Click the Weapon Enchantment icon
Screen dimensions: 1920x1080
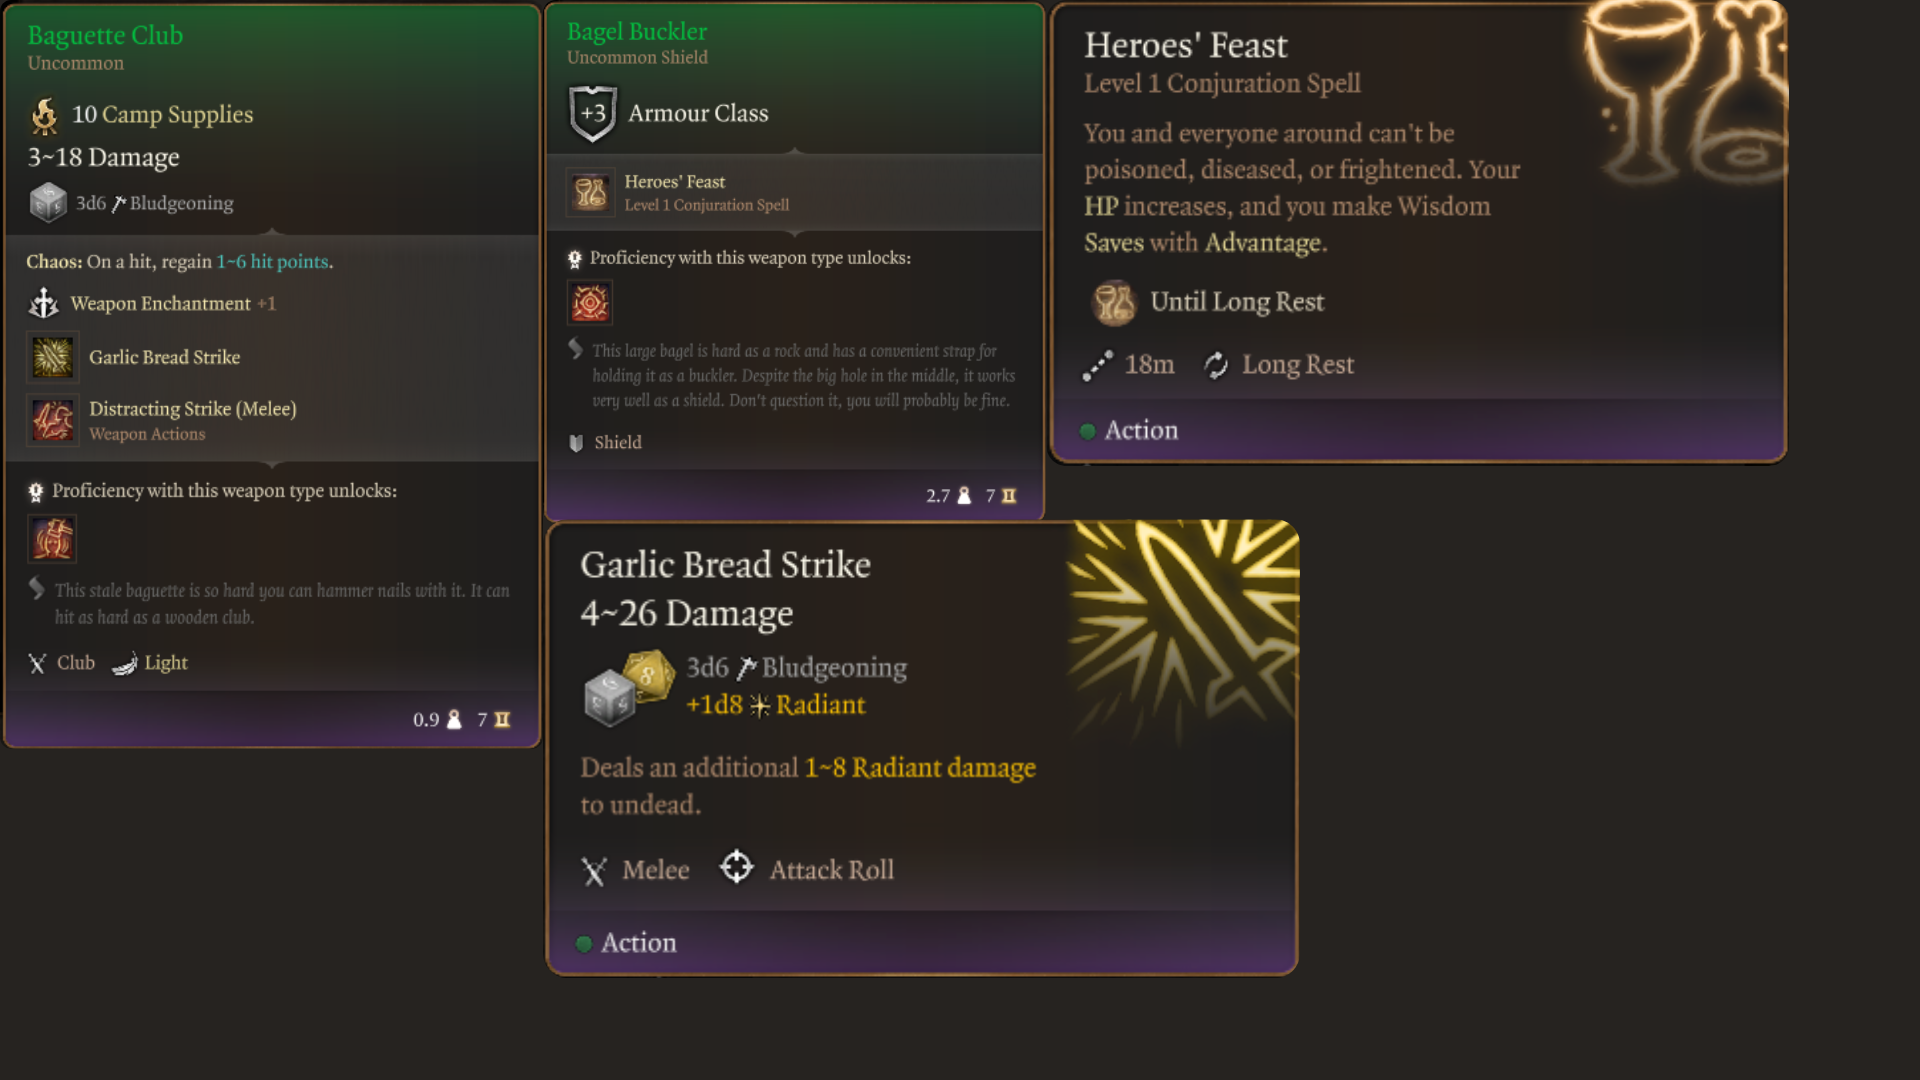[44, 303]
